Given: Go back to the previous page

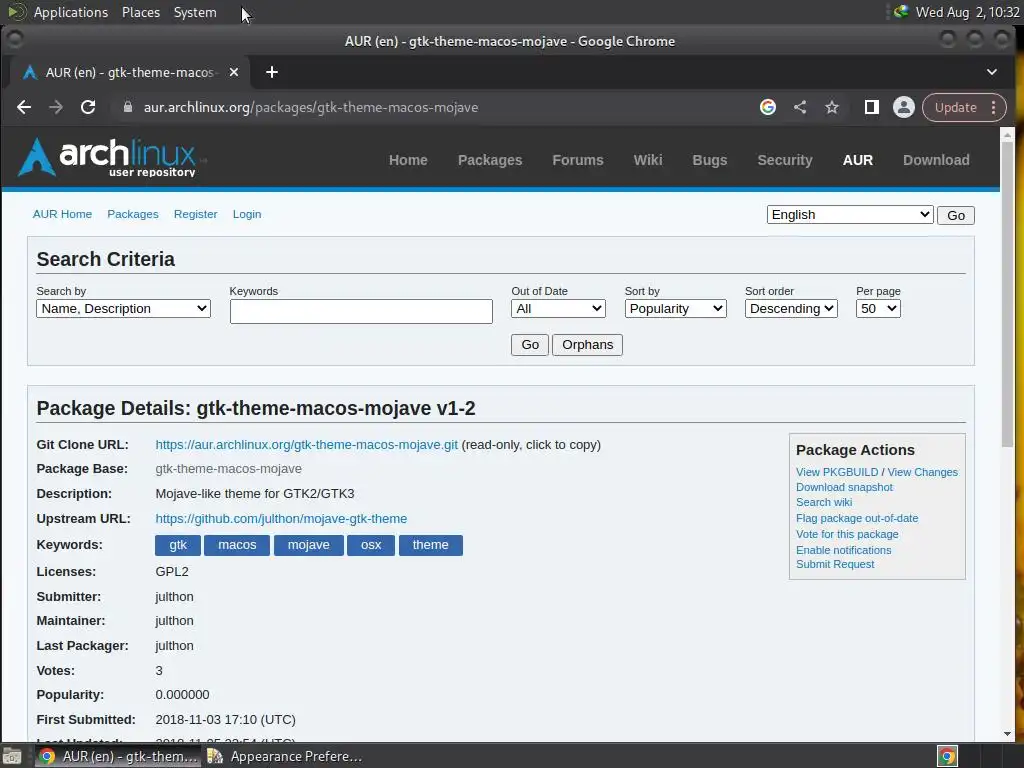Looking at the screenshot, I should 24,107.
